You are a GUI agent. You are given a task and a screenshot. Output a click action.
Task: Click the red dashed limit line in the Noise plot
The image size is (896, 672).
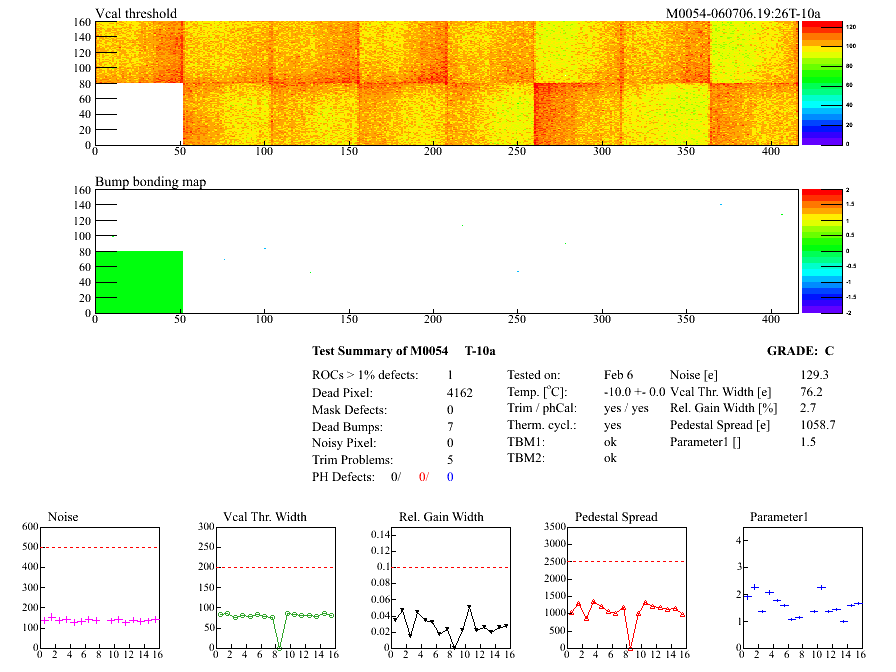(x=99, y=547)
